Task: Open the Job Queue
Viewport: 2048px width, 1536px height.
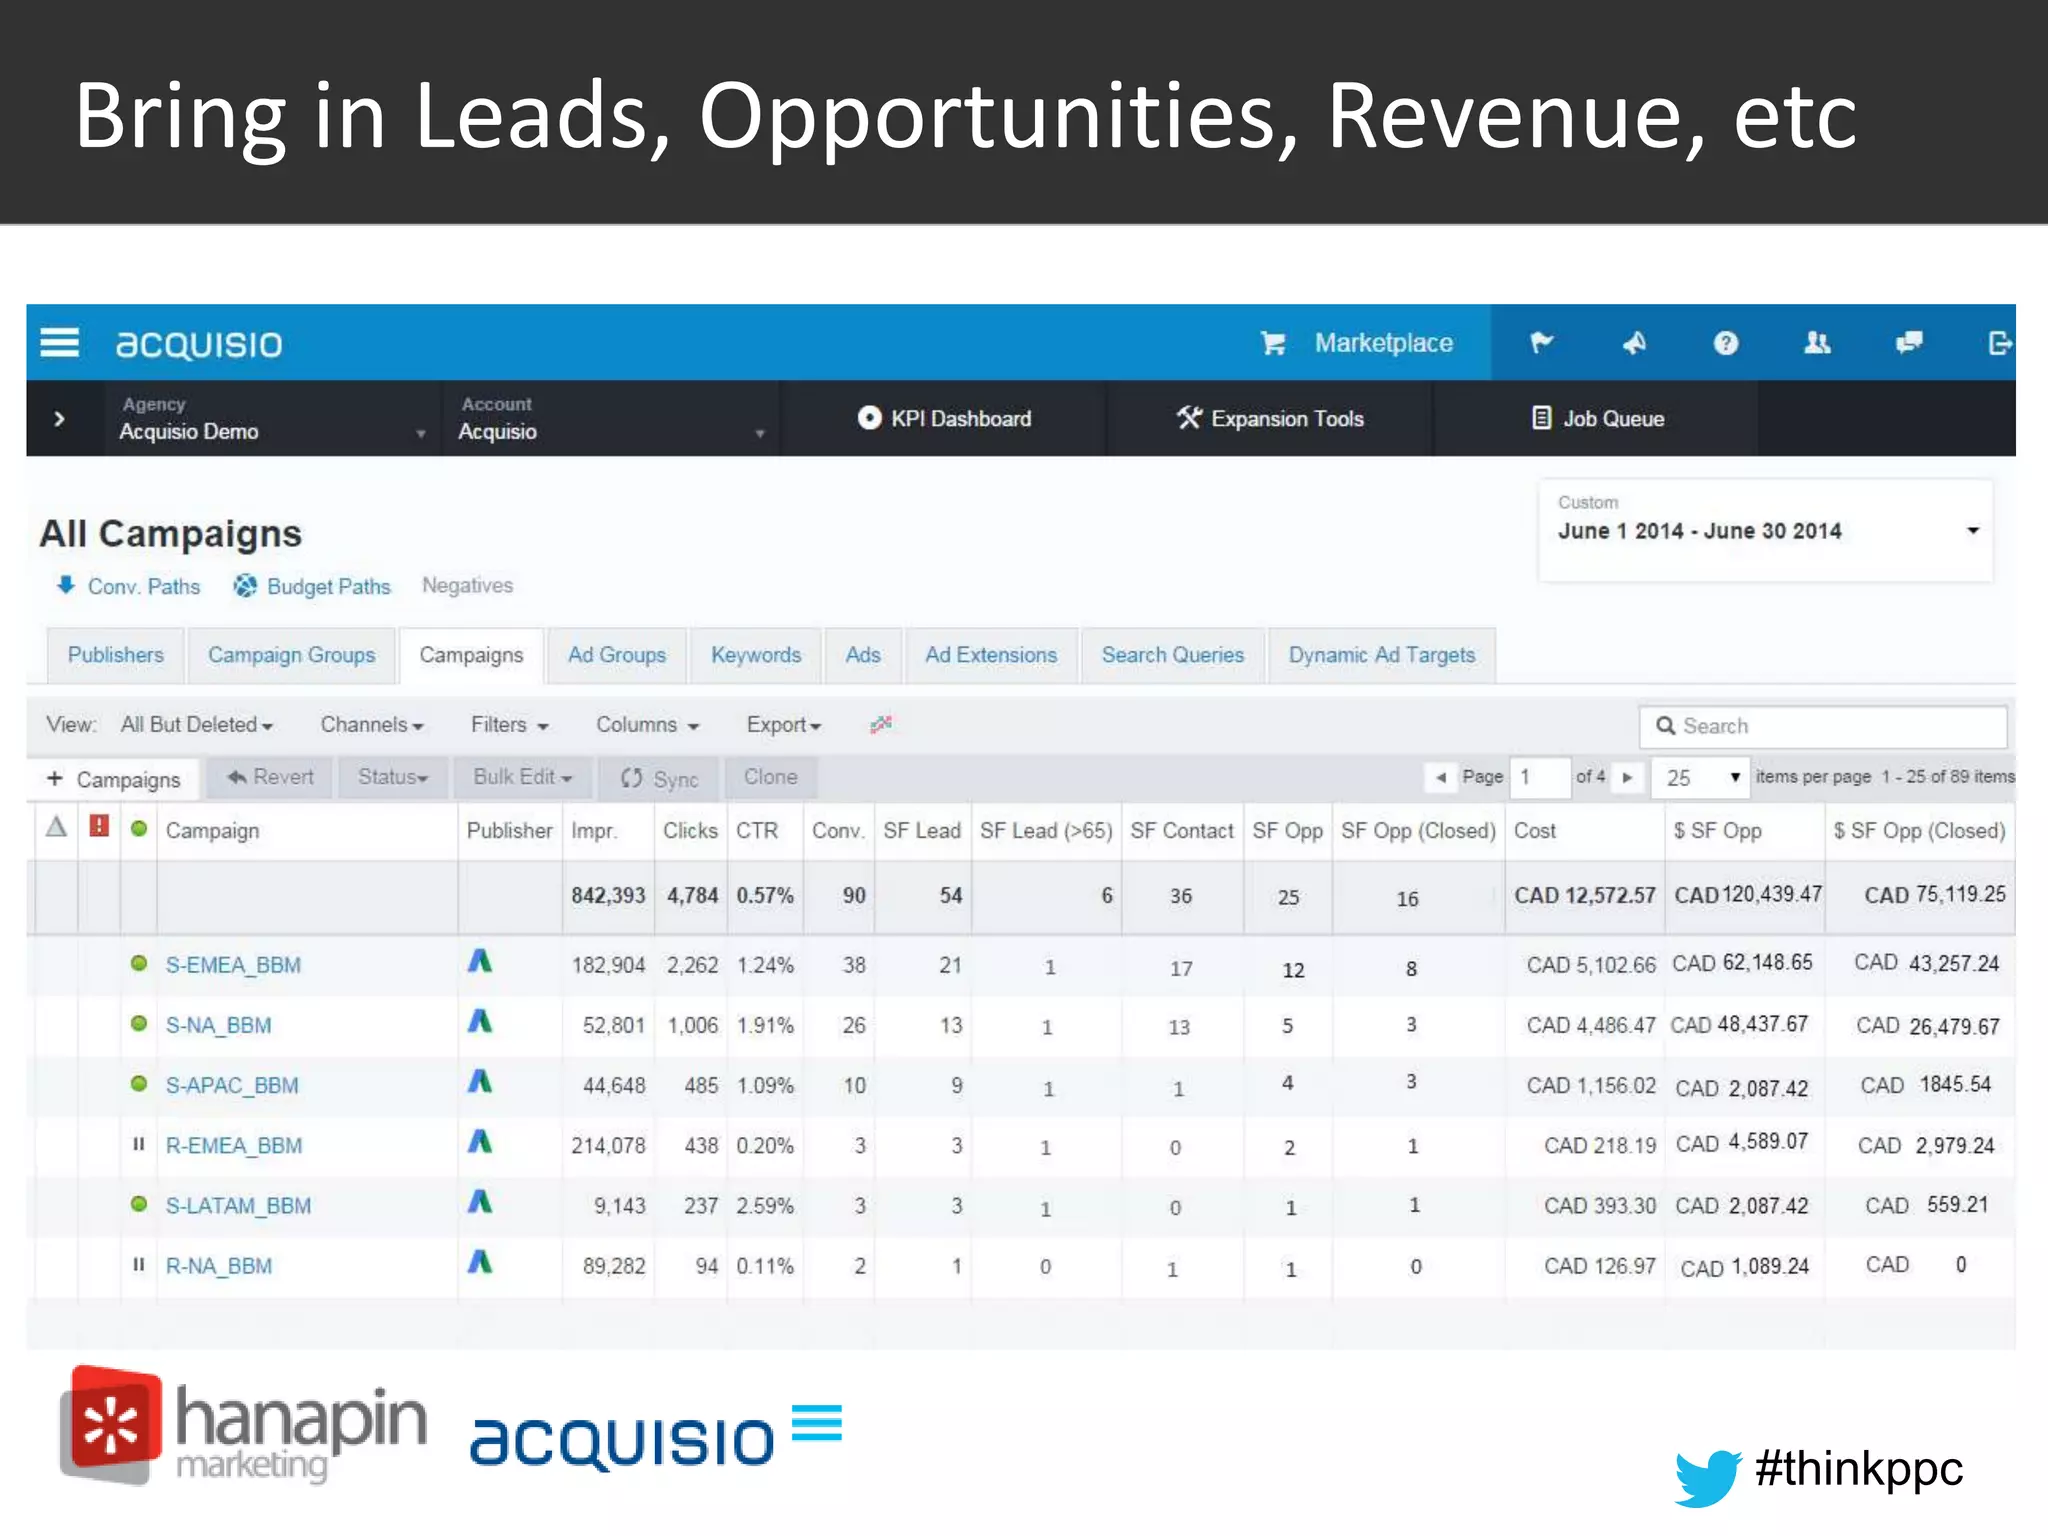Action: pos(1598,418)
